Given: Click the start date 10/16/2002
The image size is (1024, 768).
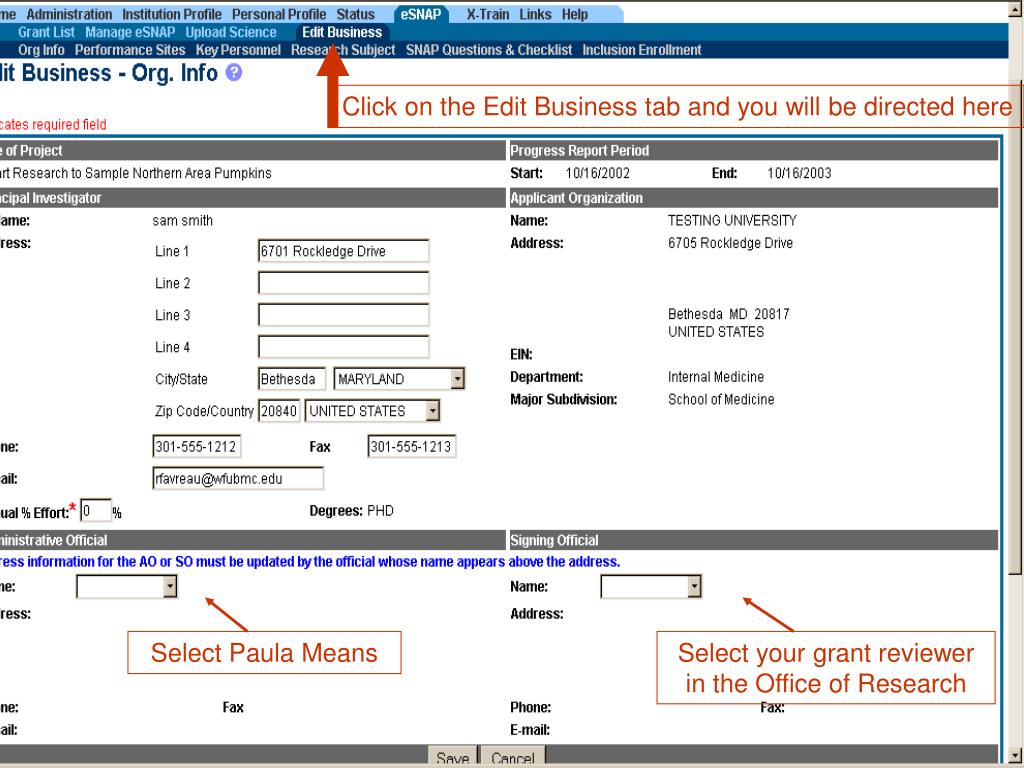Looking at the screenshot, I should [598, 173].
